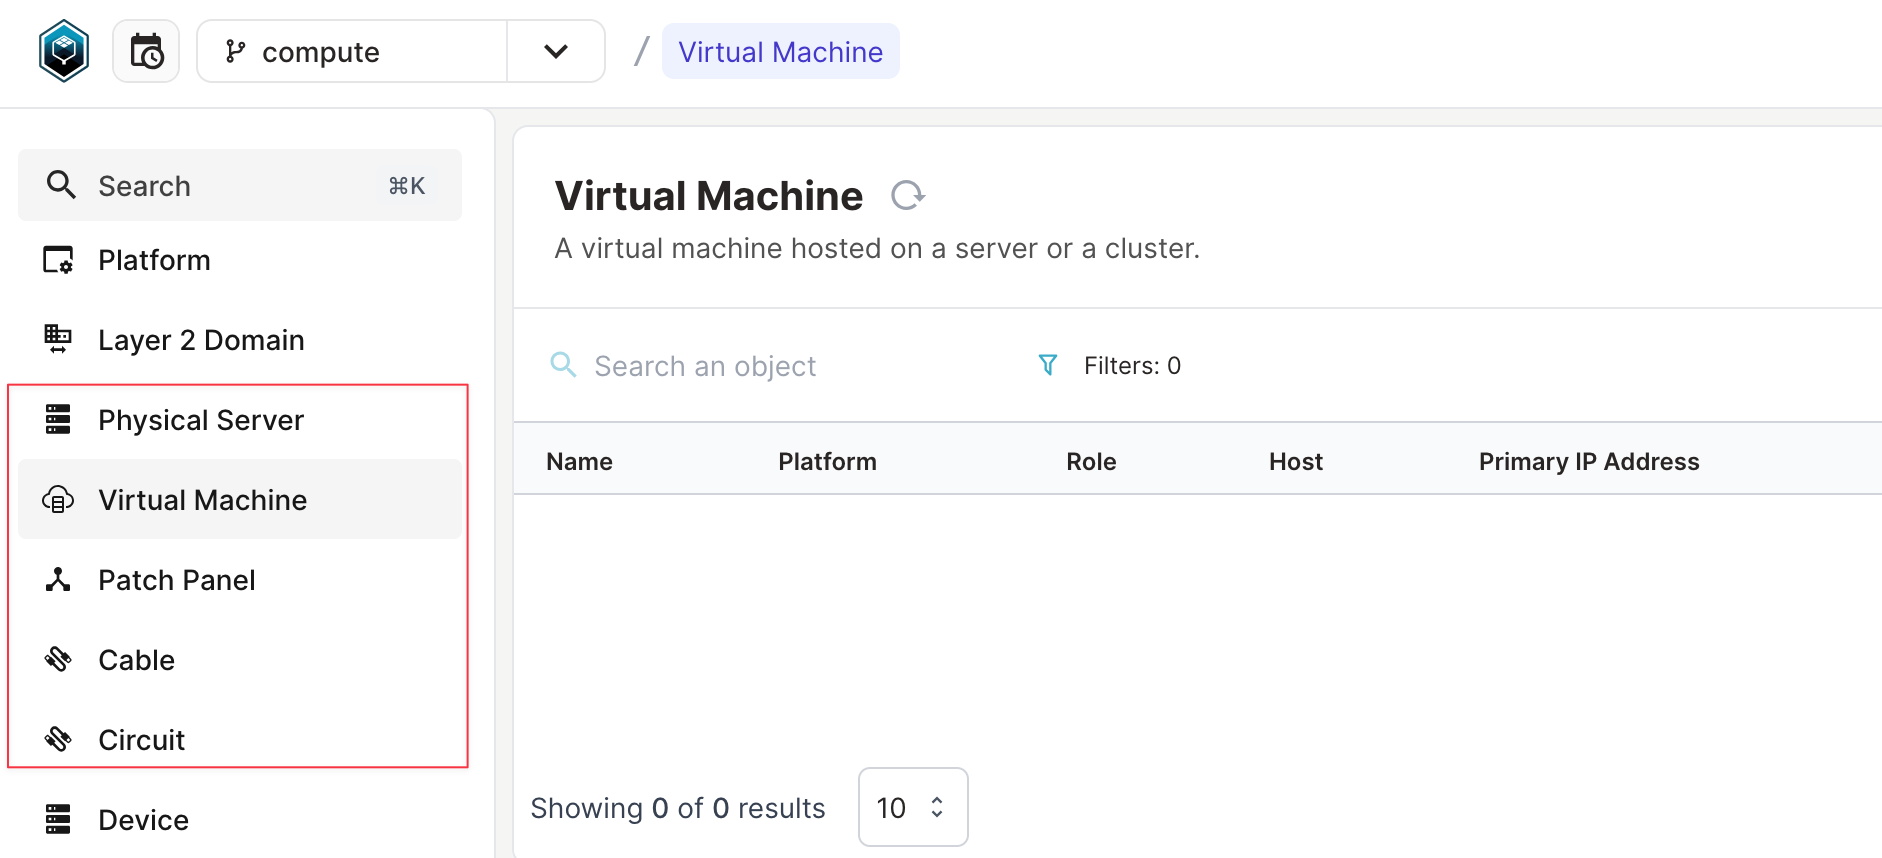Viewport: 1882px width, 858px height.
Task: Click the Platform column header
Action: pos(827,461)
